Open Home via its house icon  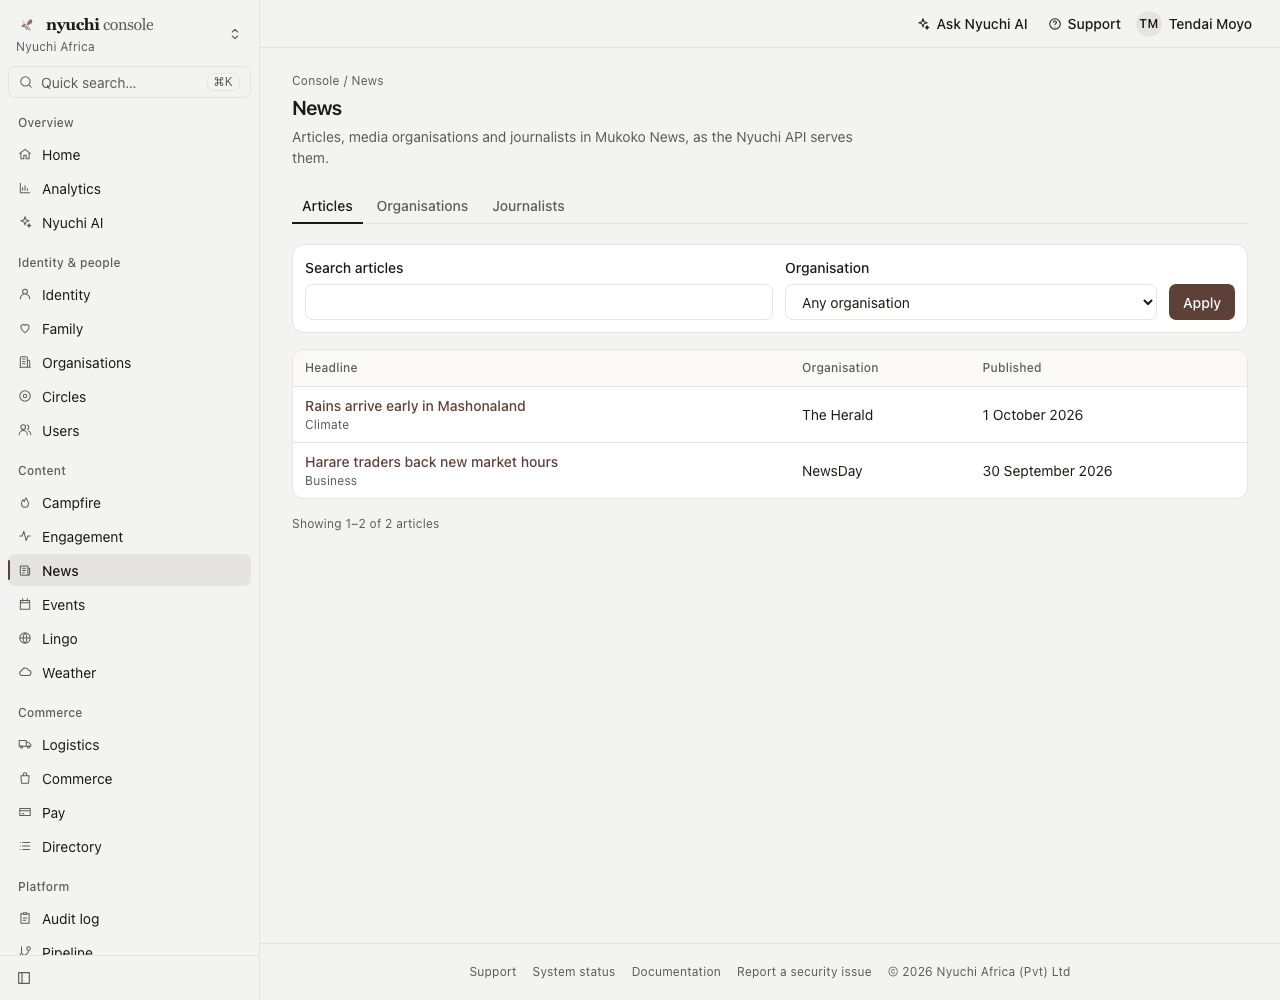point(25,155)
